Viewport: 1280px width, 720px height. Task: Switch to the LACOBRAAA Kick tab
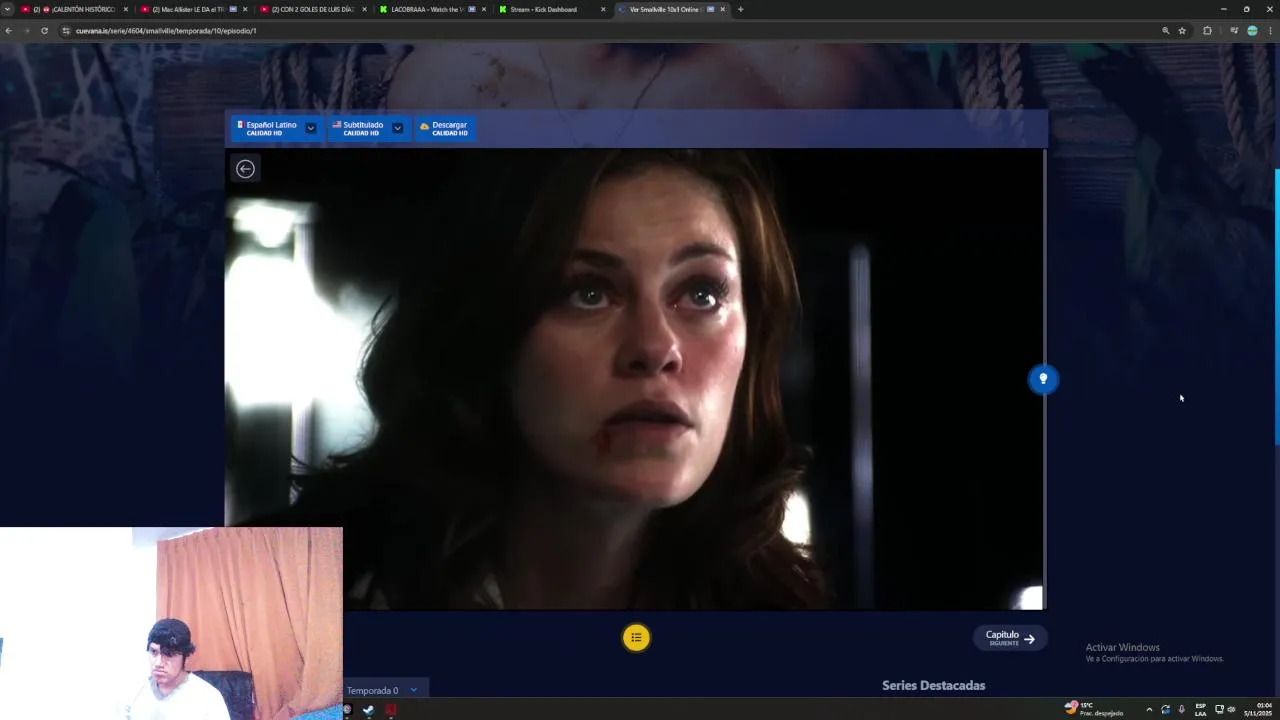(432, 9)
